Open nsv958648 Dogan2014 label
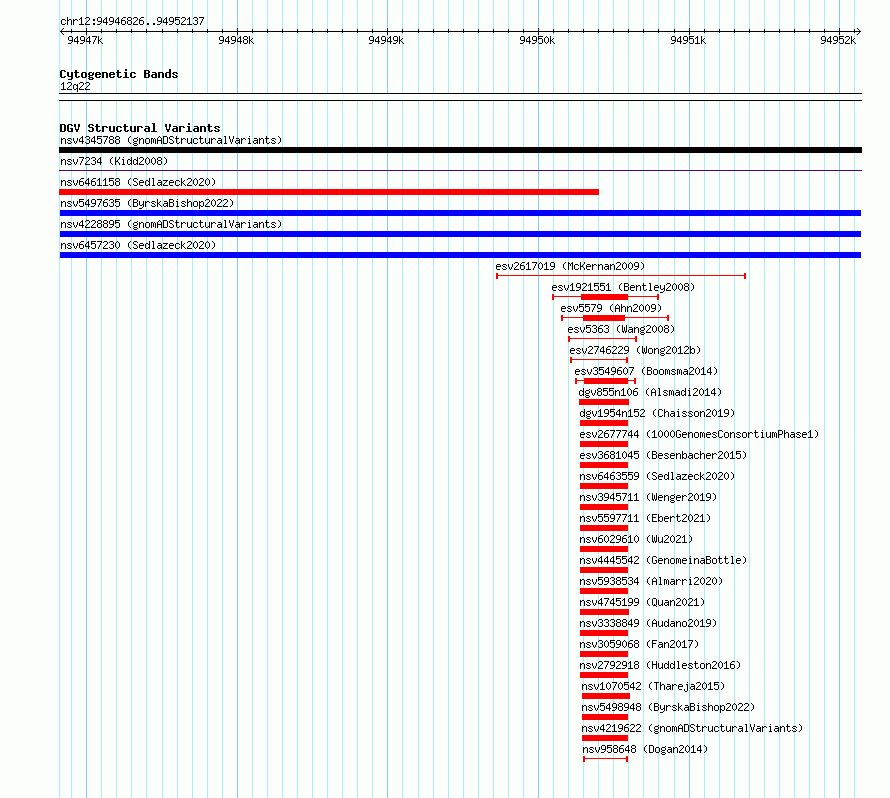The height and width of the screenshot is (798, 890). [645, 749]
